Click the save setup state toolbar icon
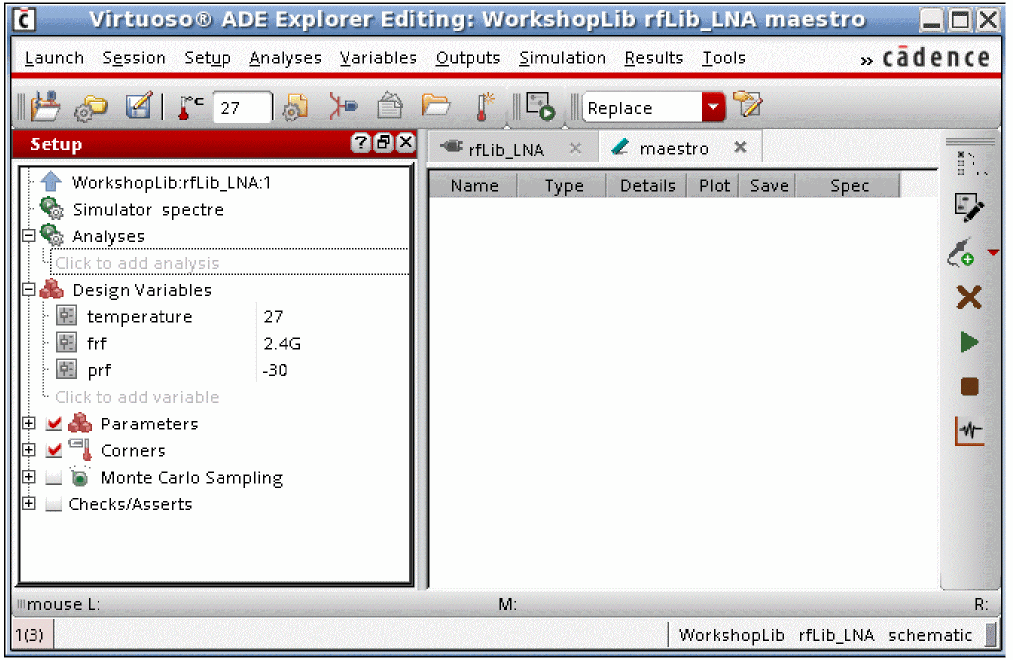Image resolution: width=1013 pixels, height=660 pixels. point(45,107)
